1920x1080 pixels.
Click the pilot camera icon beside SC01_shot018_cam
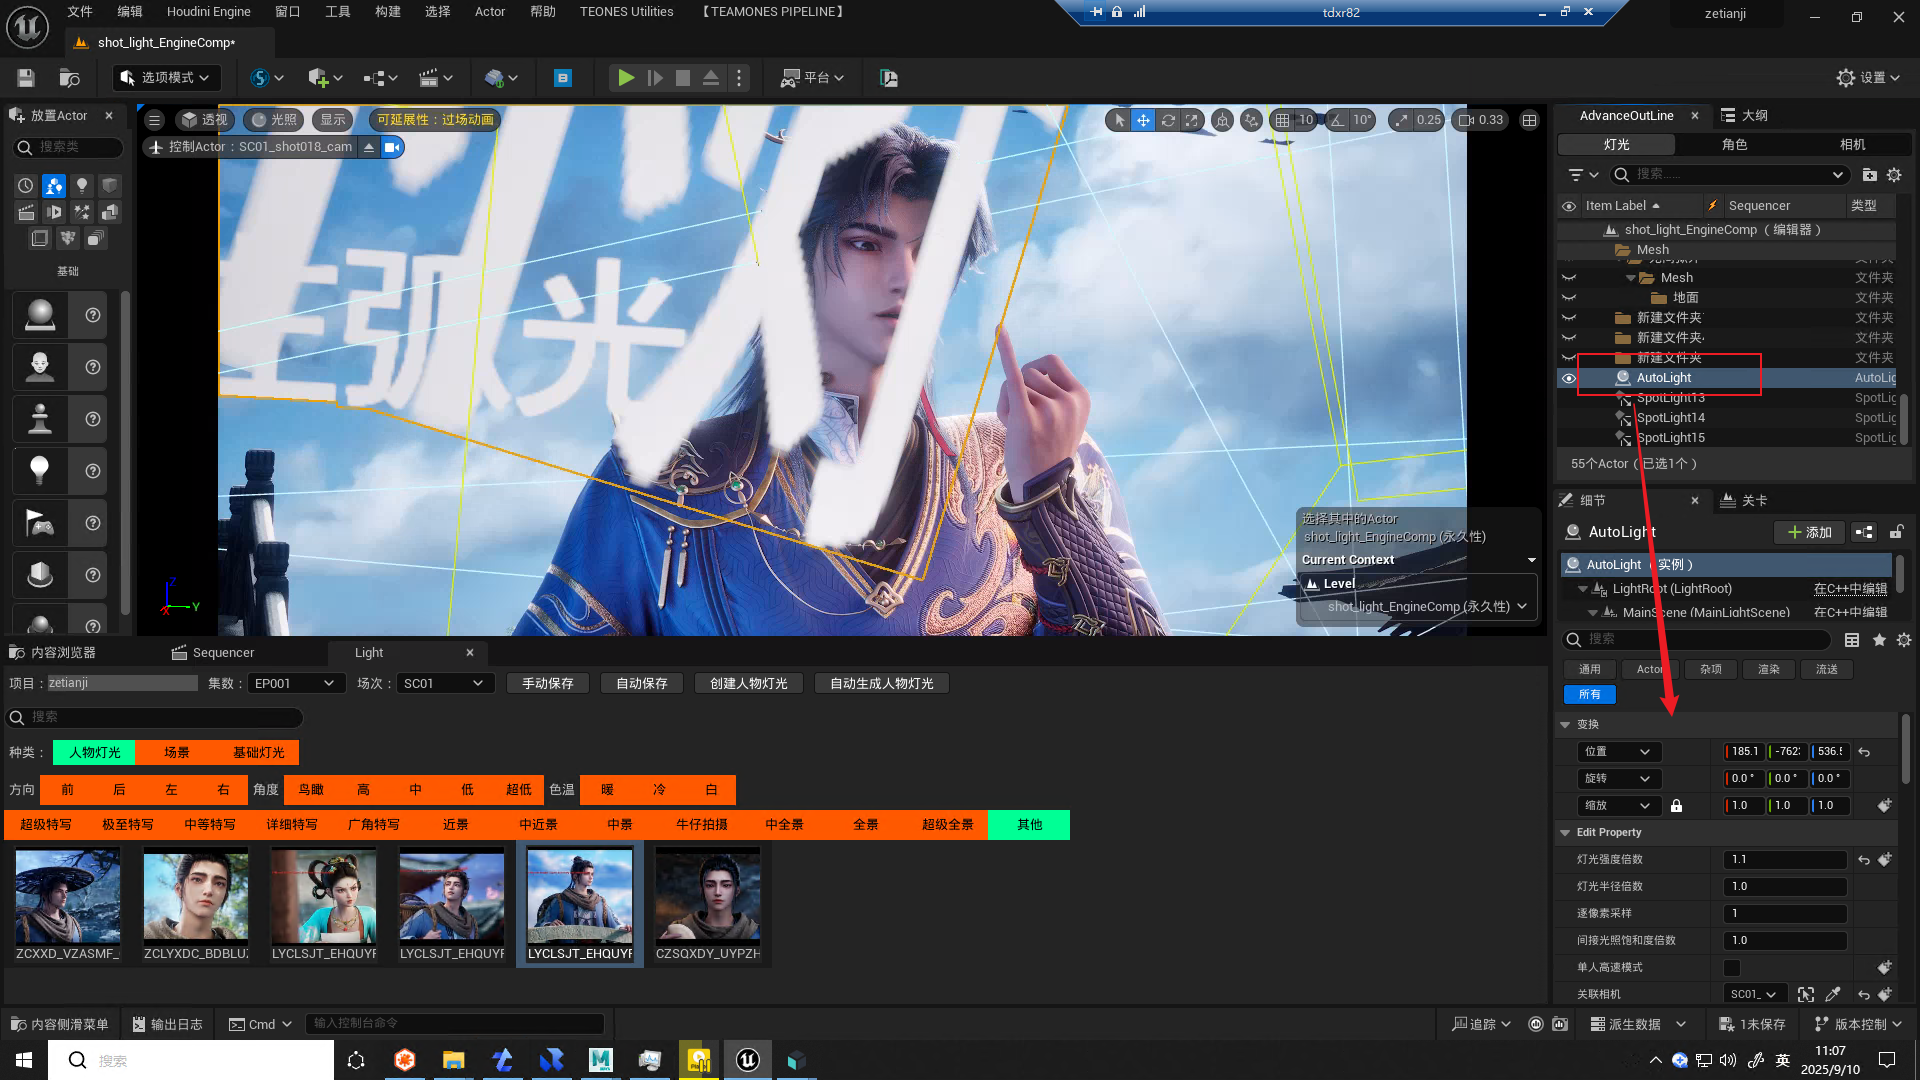392,147
